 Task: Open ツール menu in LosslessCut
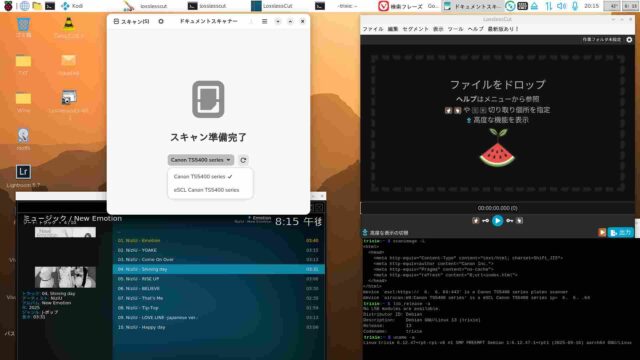click(x=455, y=29)
